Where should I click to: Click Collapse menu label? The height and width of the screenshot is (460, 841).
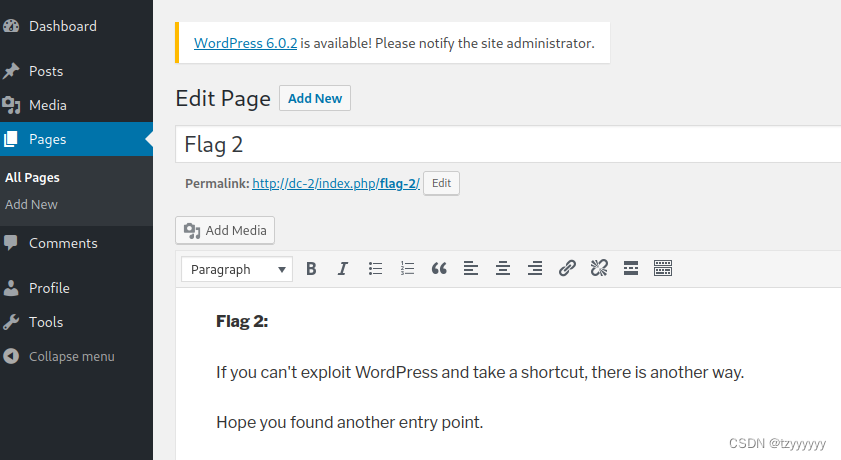[72, 357]
